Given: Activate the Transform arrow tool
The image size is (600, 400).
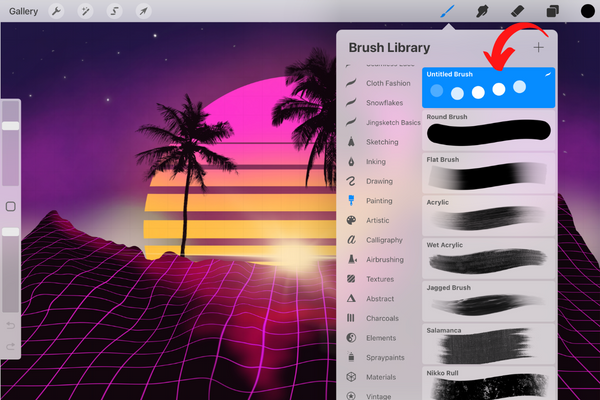Looking at the screenshot, I should [x=143, y=11].
